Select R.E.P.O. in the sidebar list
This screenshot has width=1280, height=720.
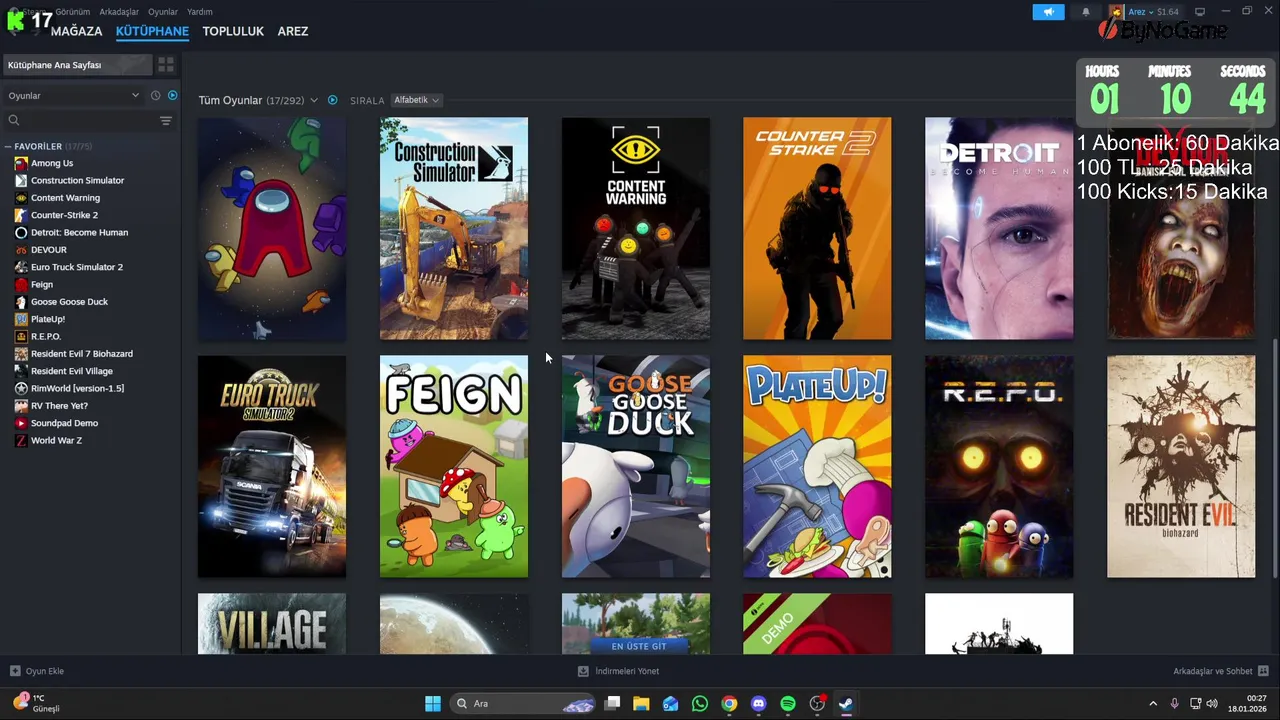(46, 336)
